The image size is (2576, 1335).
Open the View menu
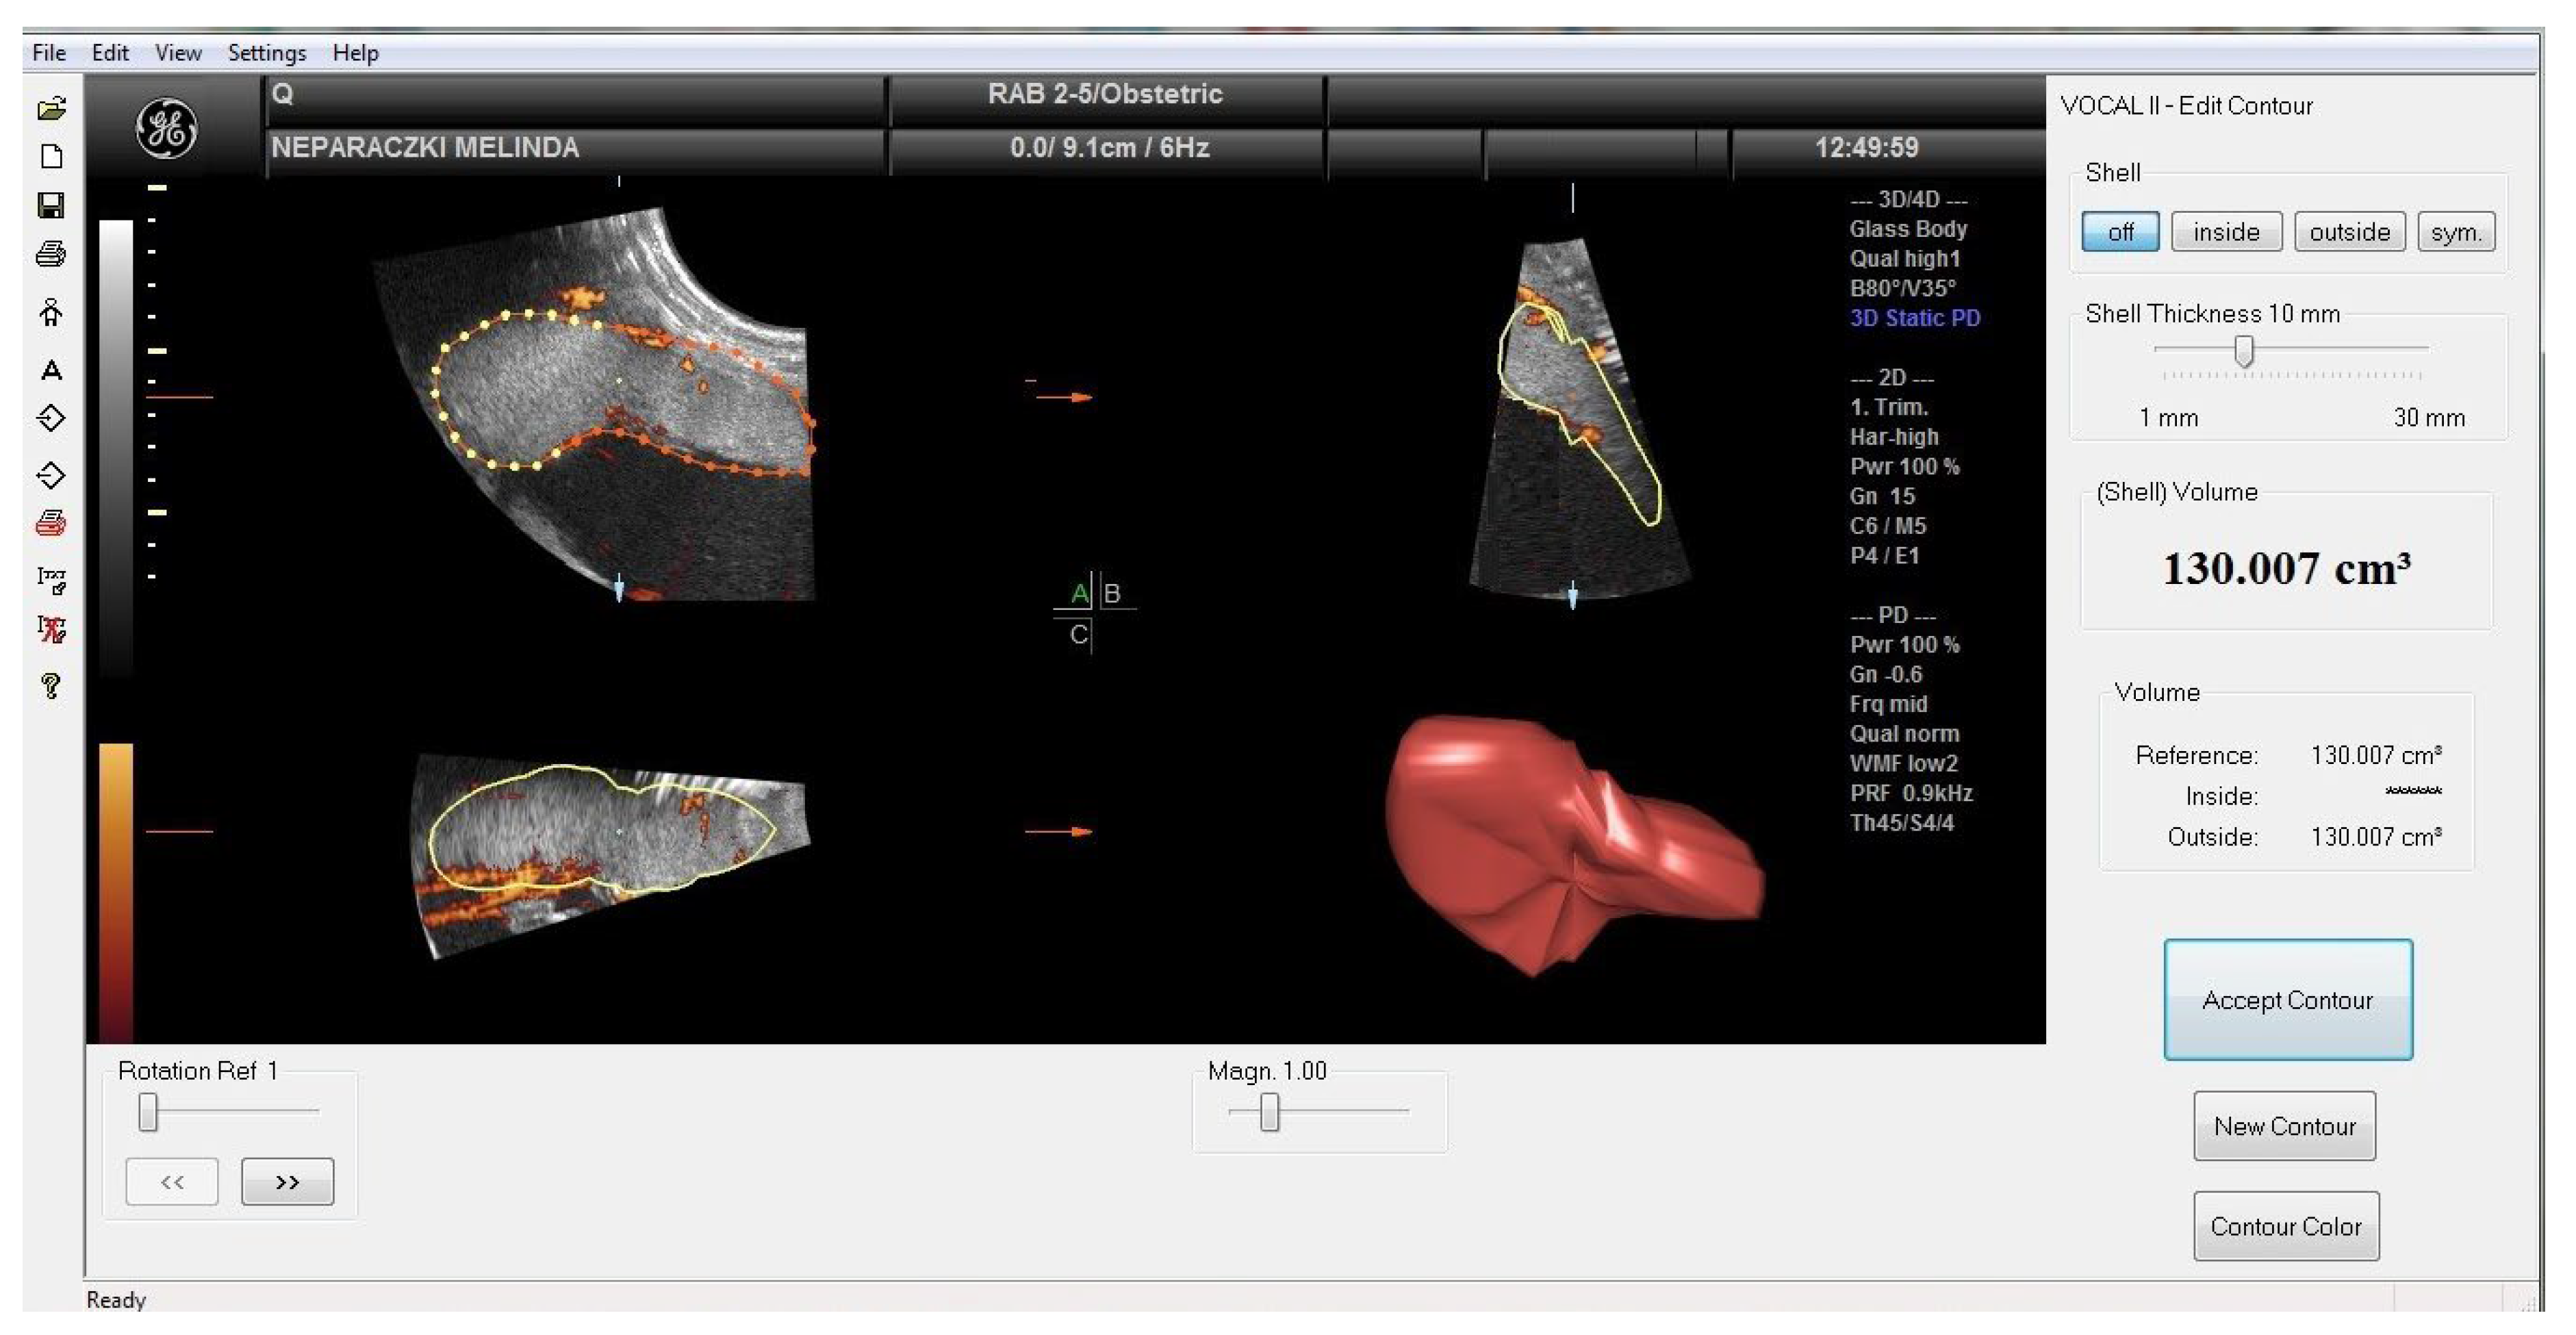point(178,53)
